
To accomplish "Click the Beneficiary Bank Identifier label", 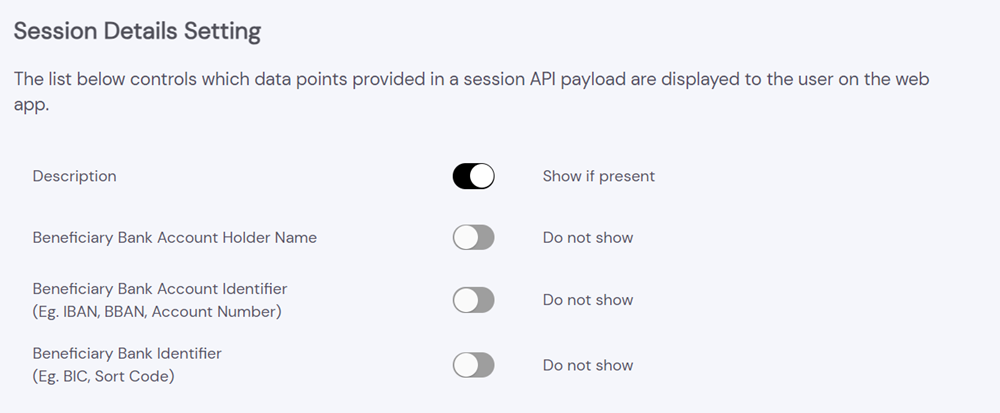I will (127, 353).
